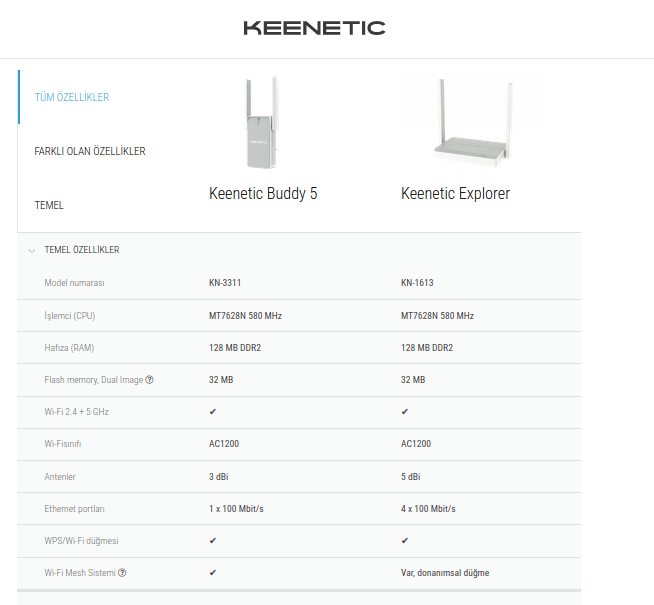Click Buddy 5 Wi-Fi 2.4 + 5 GHz checkmark
This screenshot has height=605, width=654.
point(213,412)
